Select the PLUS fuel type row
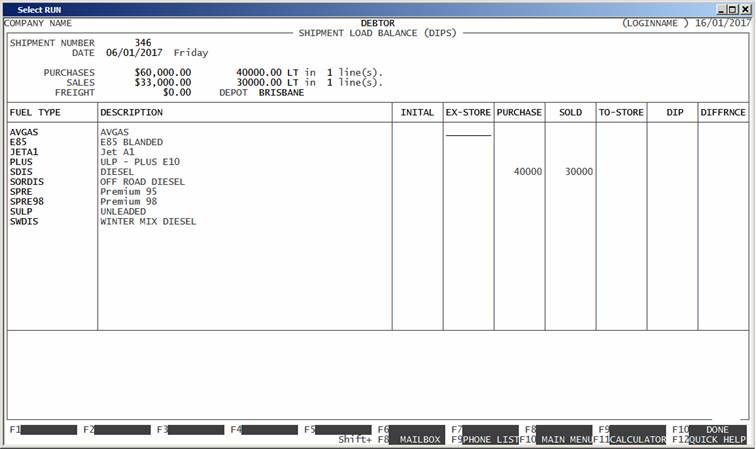This screenshot has height=449, width=756. point(21,162)
